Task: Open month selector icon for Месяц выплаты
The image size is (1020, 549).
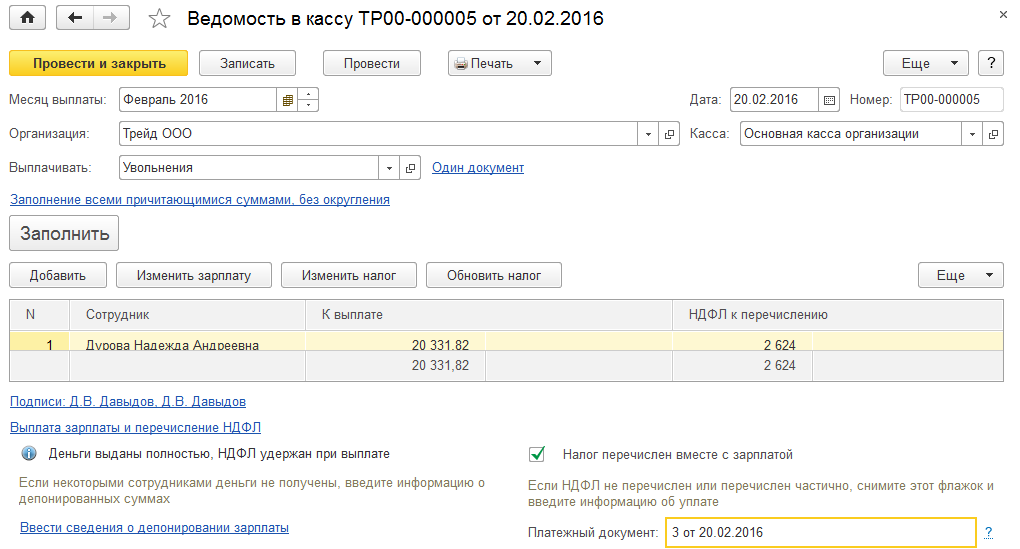Action: 288,100
